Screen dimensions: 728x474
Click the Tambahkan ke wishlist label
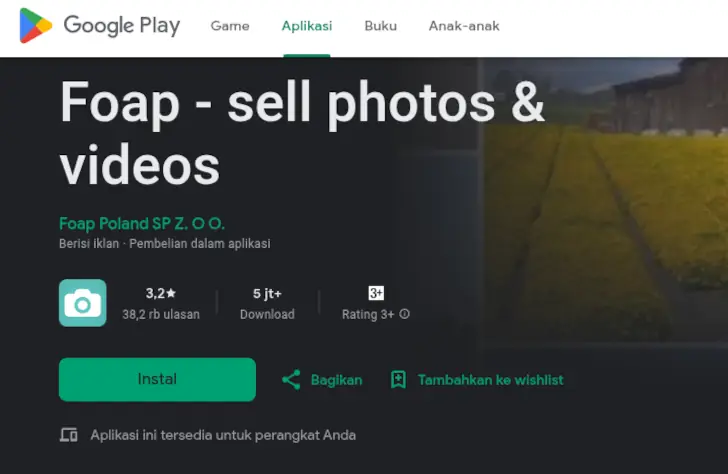point(490,380)
